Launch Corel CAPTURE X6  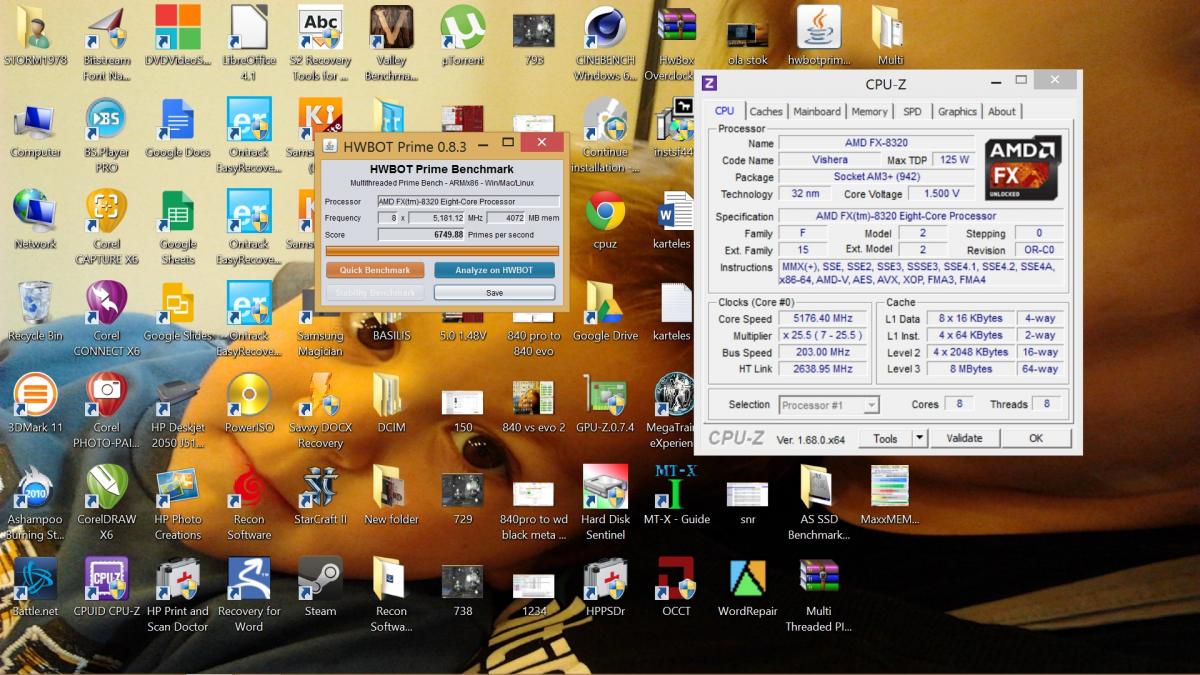107,226
